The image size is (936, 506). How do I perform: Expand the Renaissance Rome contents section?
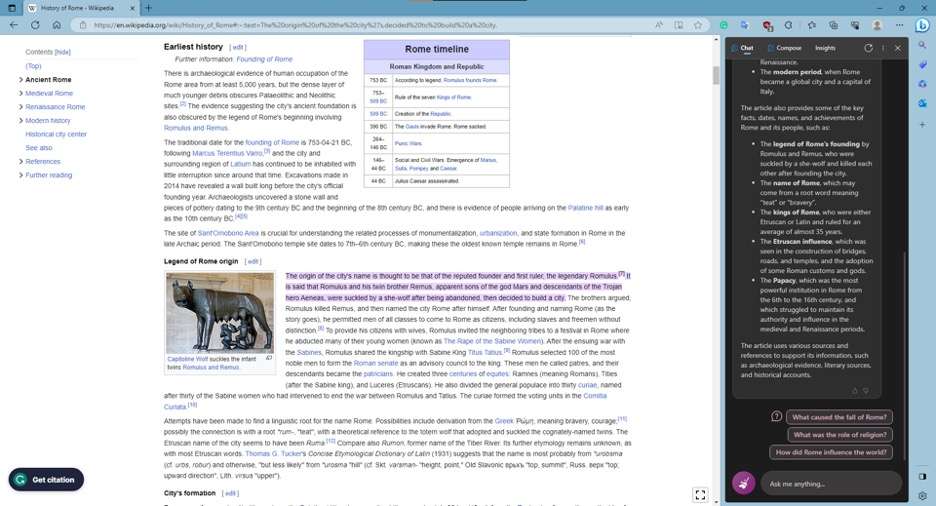(x=21, y=107)
